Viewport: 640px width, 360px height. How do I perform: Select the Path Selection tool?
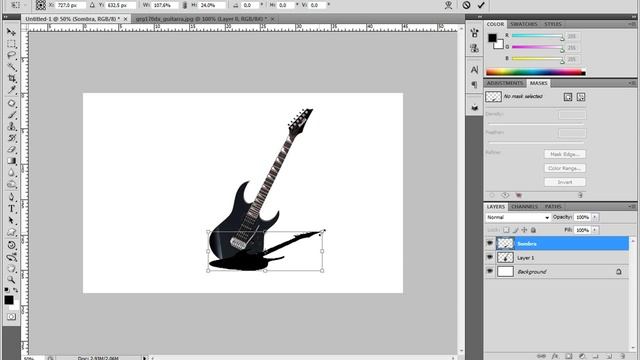(11, 220)
